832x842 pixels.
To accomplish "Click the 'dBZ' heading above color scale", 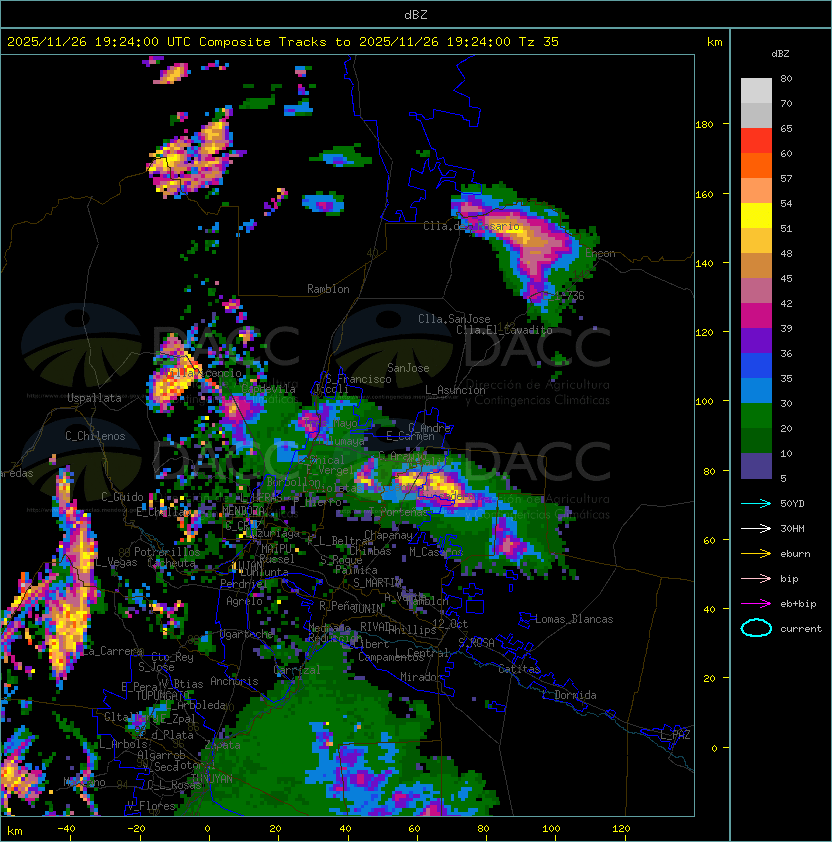I will 780,54.
